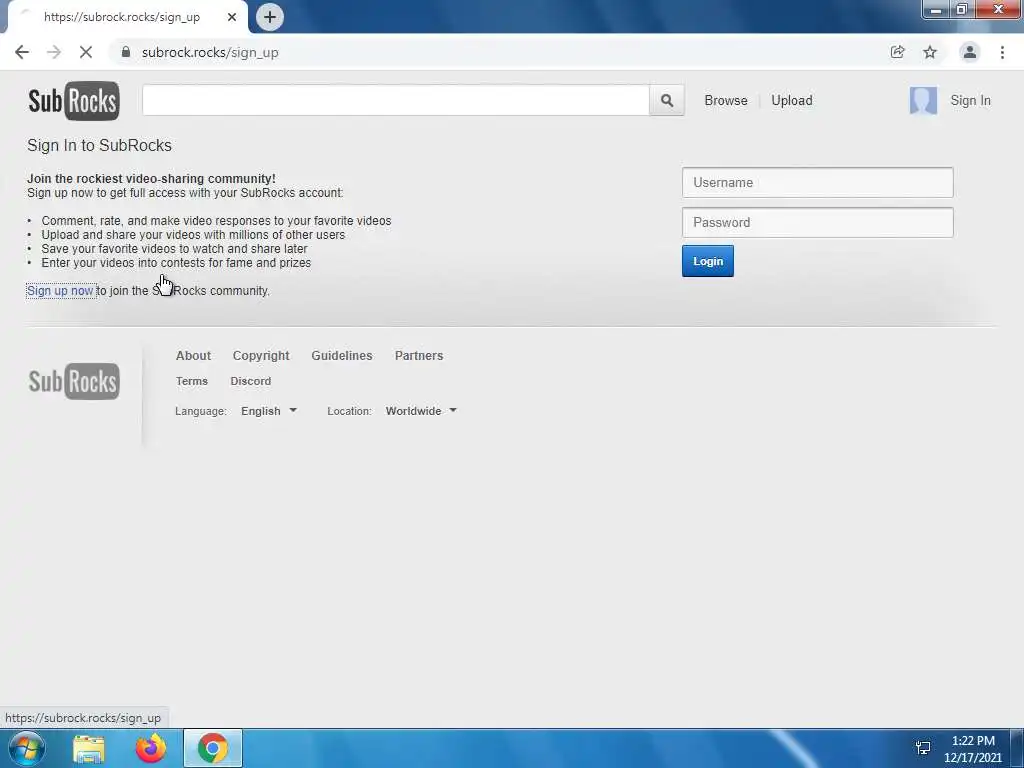
Task: Click the share page icon in address bar
Action: coord(897,52)
